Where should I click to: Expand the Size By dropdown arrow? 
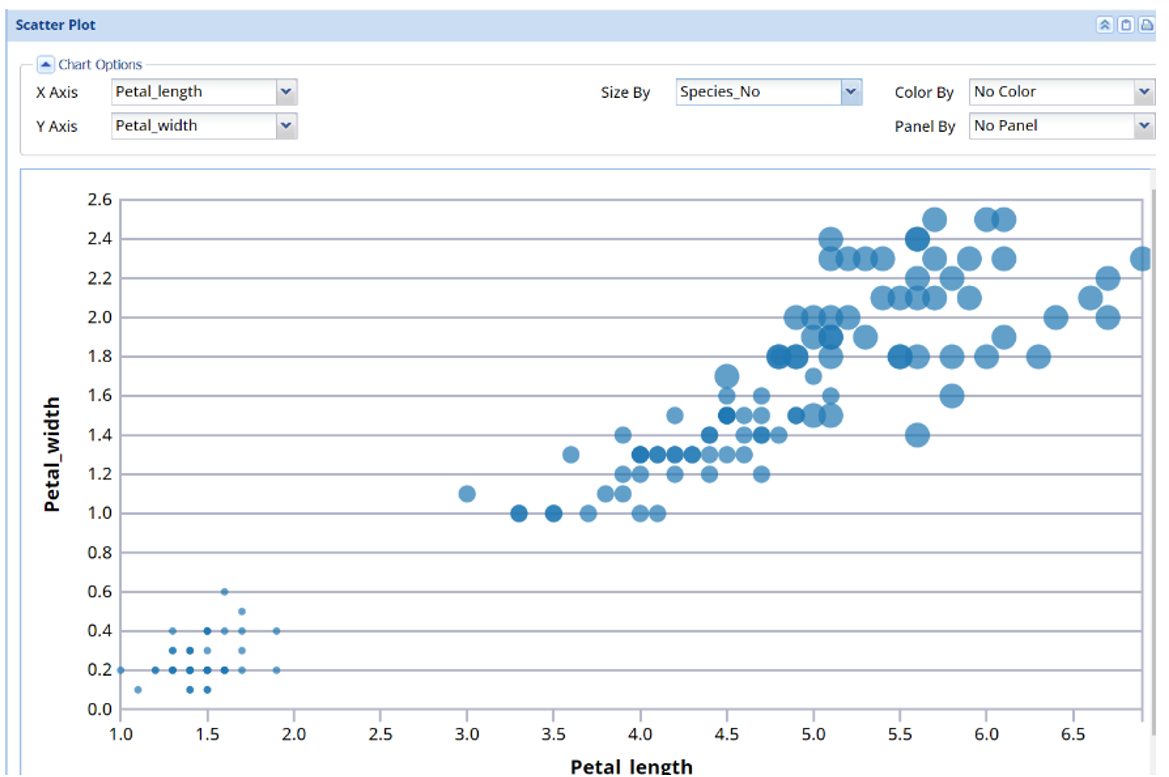(x=851, y=92)
